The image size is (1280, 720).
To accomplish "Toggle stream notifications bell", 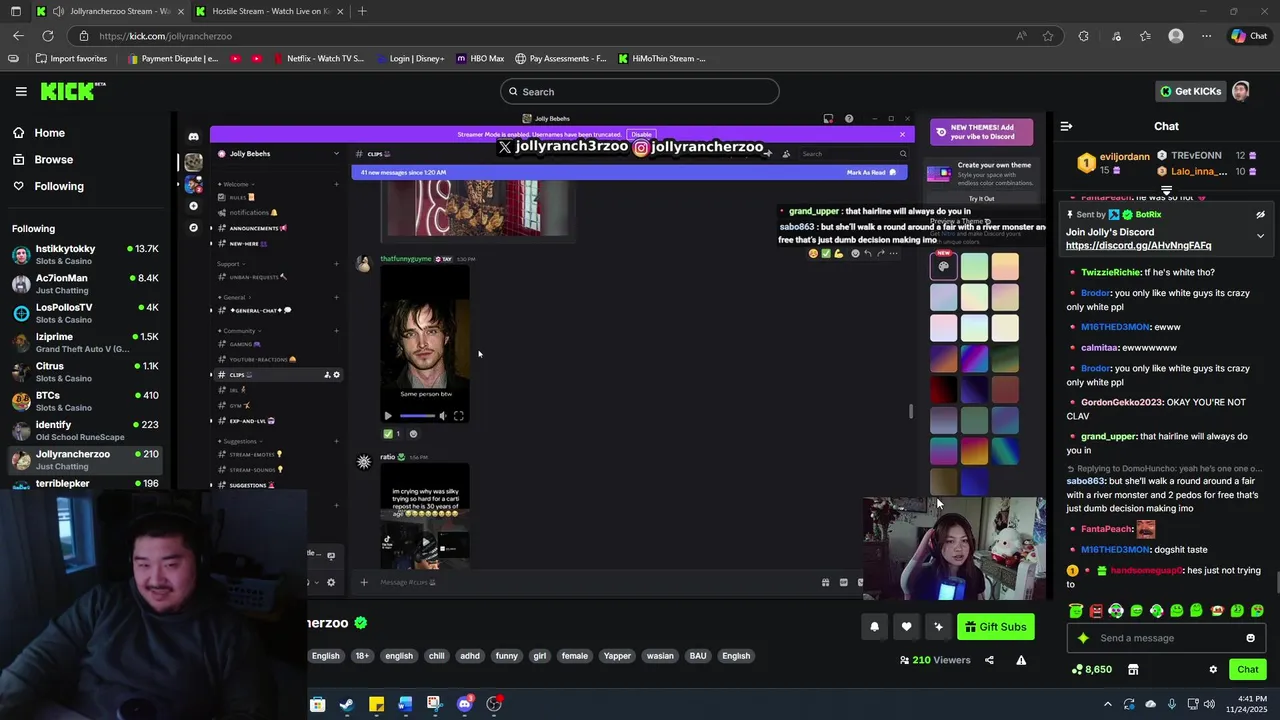I will (874, 627).
